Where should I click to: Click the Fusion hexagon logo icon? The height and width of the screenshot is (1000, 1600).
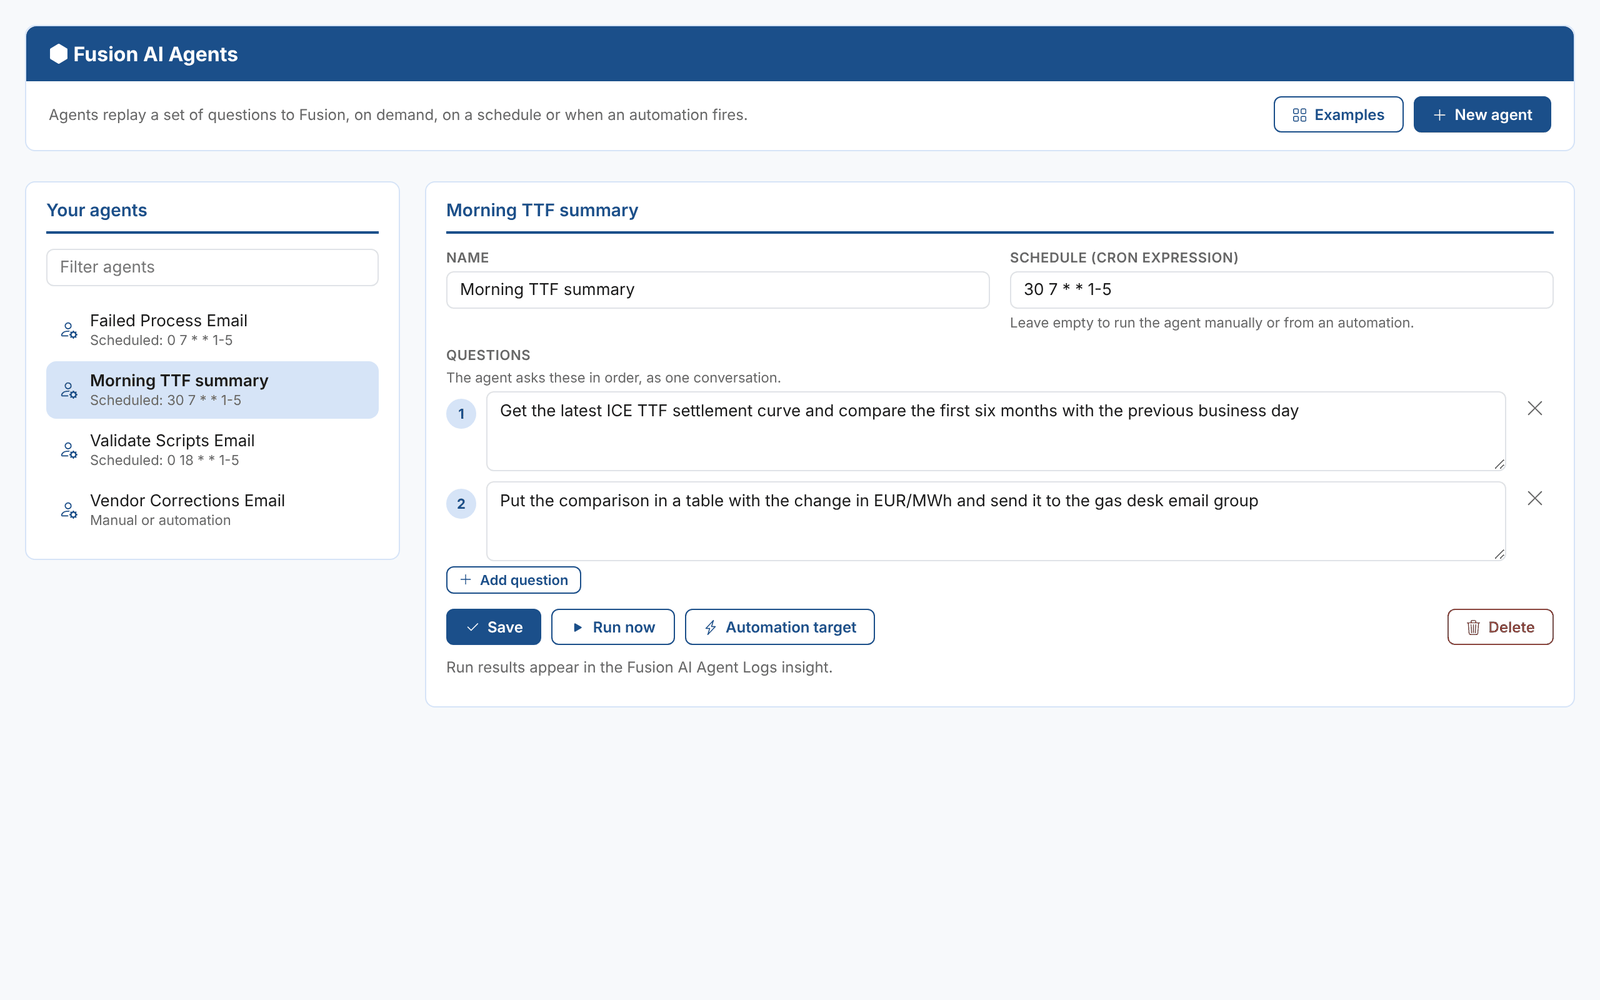point(59,54)
